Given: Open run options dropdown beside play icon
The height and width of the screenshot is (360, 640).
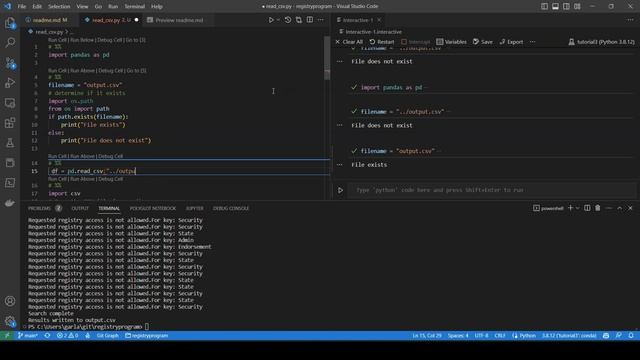Looking at the screenshot, I should click(x=278, y=20).
